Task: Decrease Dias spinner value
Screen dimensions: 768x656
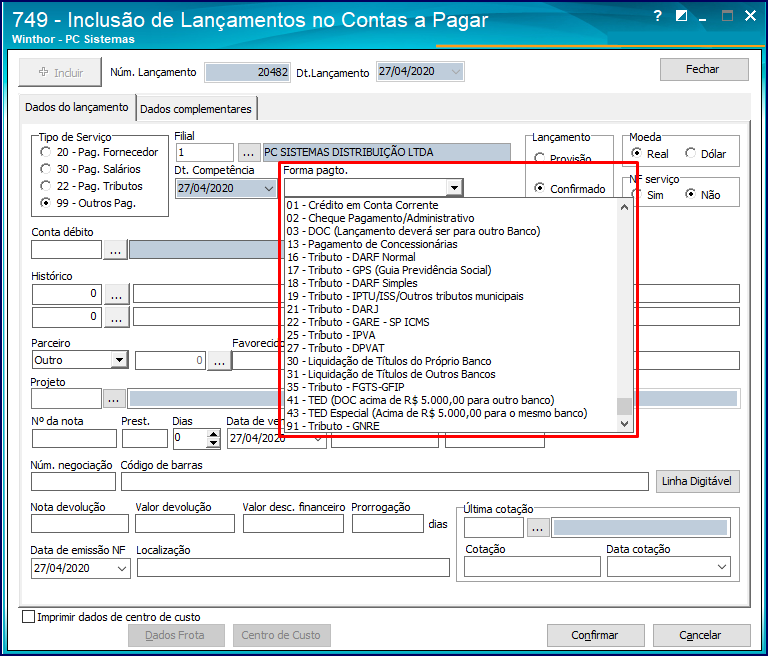Action: coord(213,443)
